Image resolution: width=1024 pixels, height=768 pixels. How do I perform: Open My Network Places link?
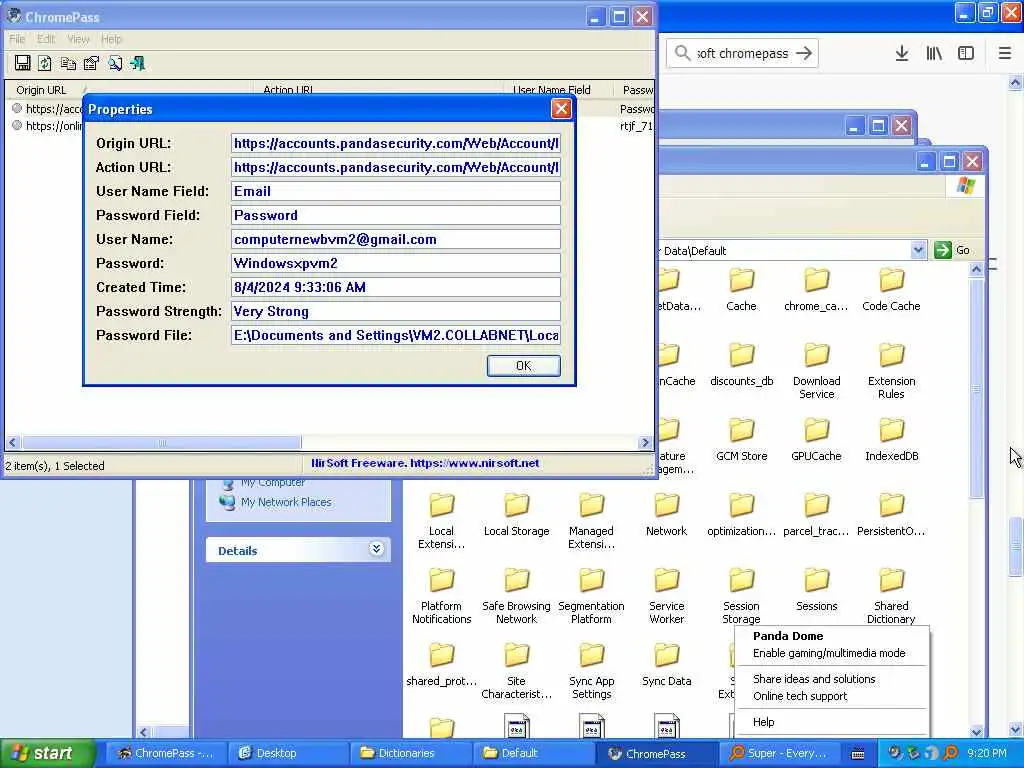pyautogui.click(x=286, y=502)
